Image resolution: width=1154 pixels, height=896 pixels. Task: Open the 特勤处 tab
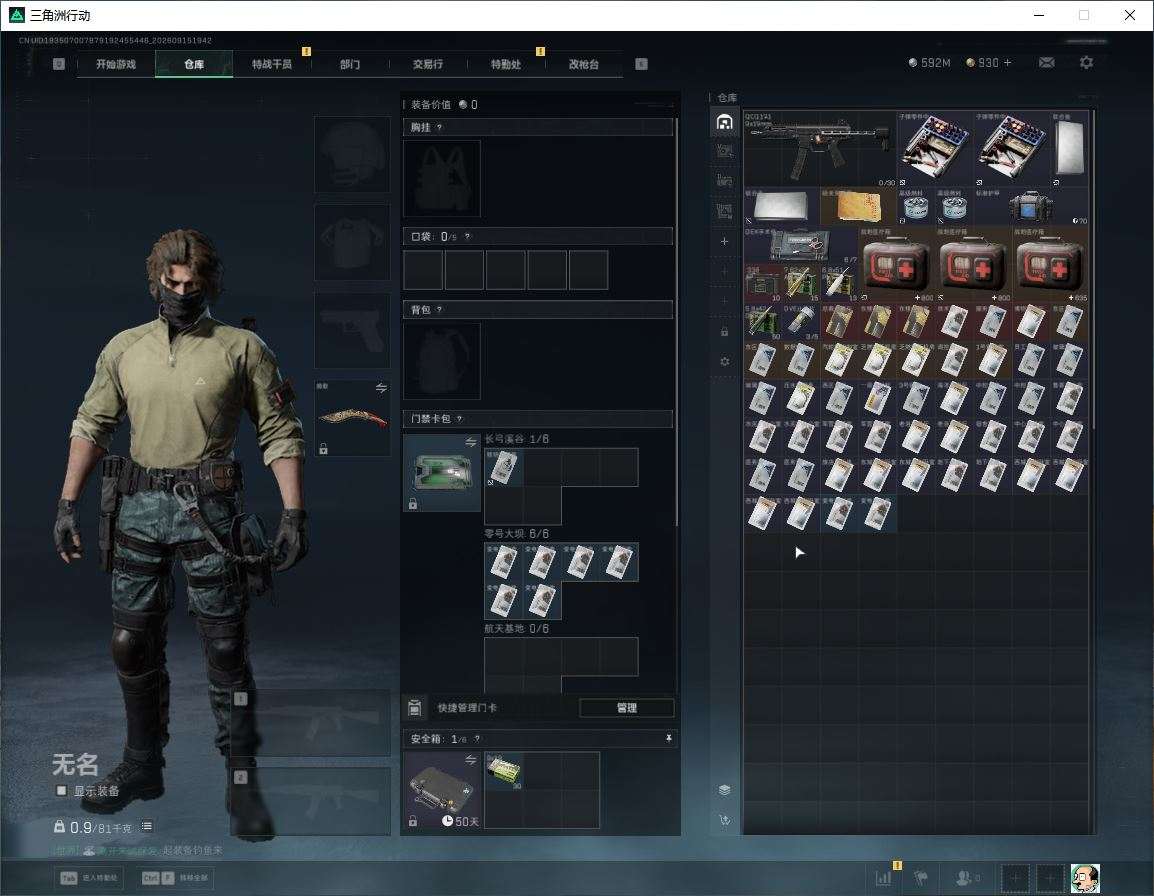pyautogui.click(x=506, y=64)
